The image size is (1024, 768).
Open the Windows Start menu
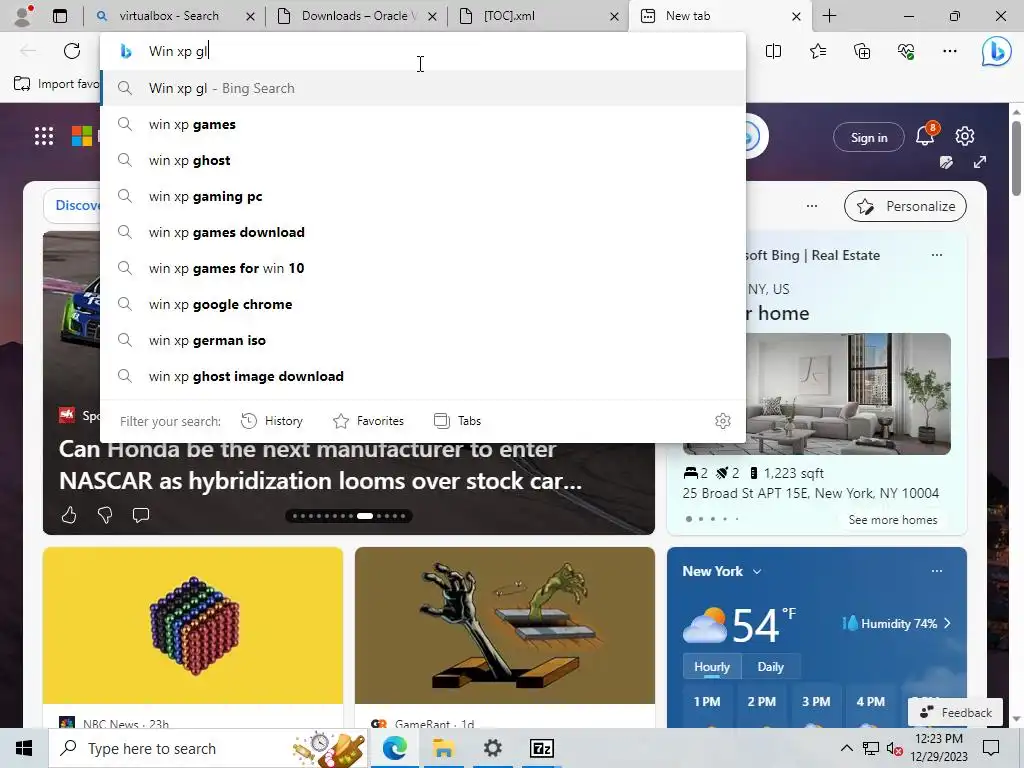24,748
